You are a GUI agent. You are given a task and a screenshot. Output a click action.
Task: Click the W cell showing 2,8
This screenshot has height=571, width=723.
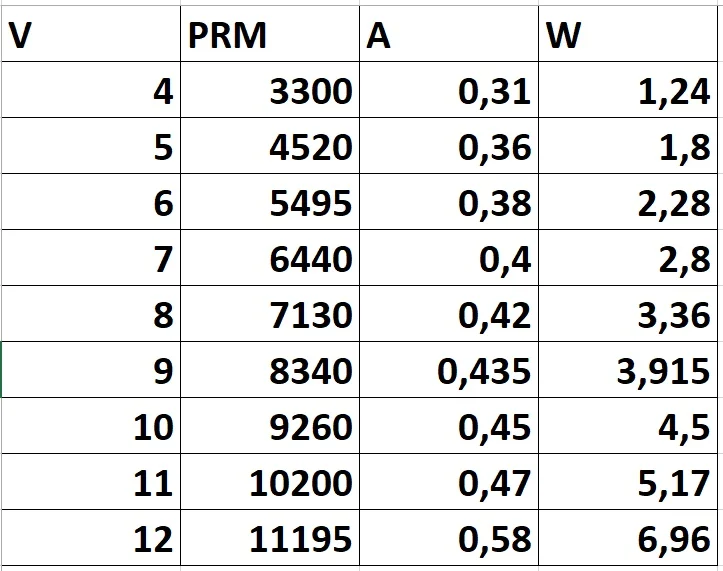(x=628, y=258)
